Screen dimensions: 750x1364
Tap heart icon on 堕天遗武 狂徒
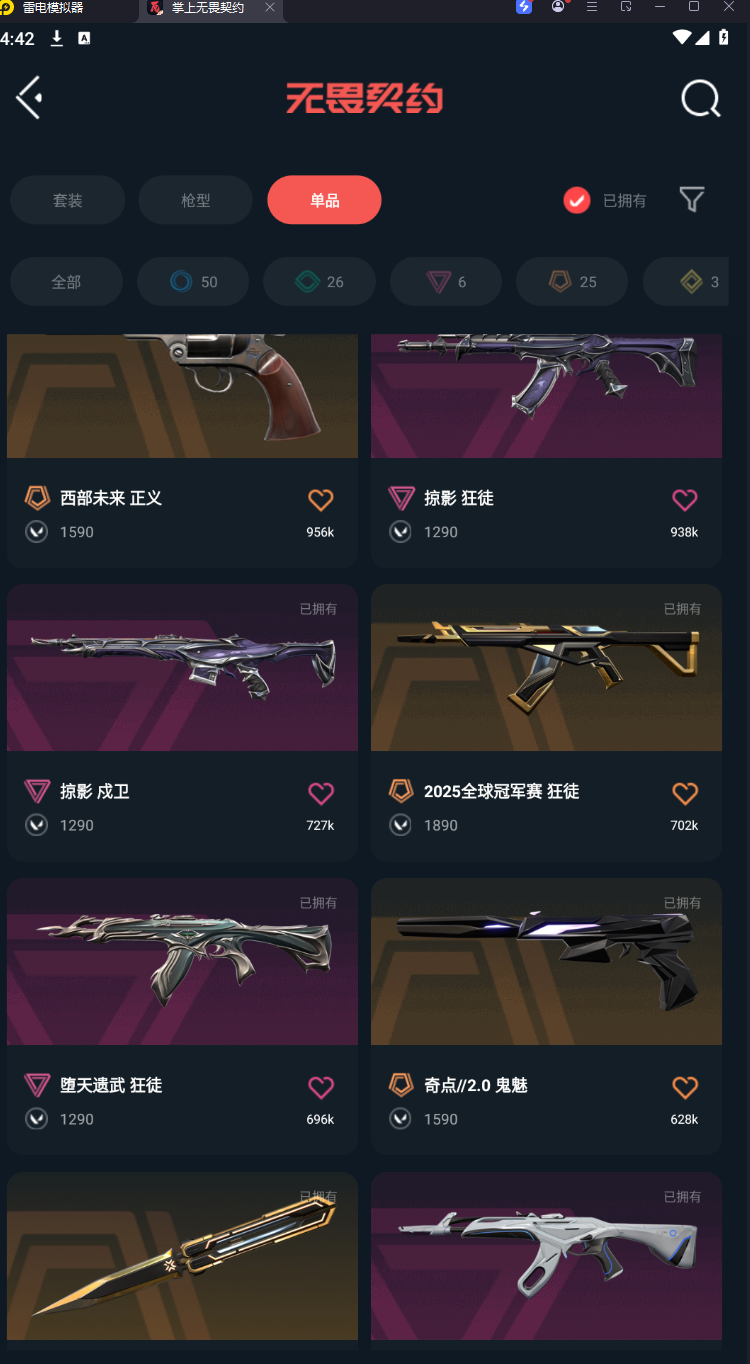[320, 1087]
